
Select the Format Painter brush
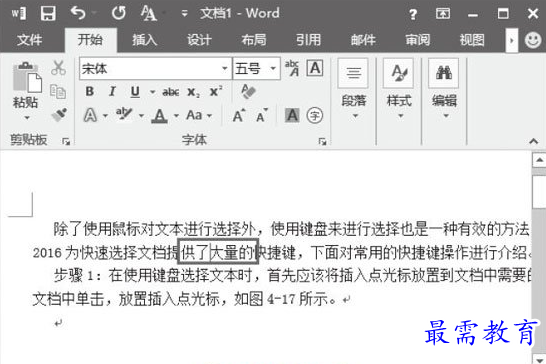(59, 115)
